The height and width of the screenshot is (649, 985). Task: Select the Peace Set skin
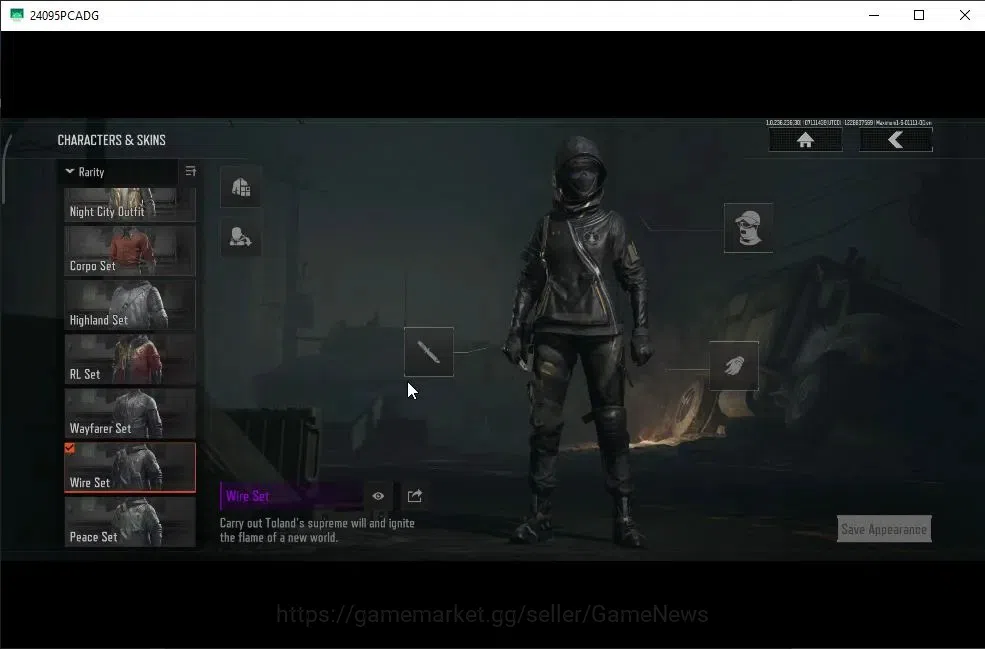click(x=130, y=521)
